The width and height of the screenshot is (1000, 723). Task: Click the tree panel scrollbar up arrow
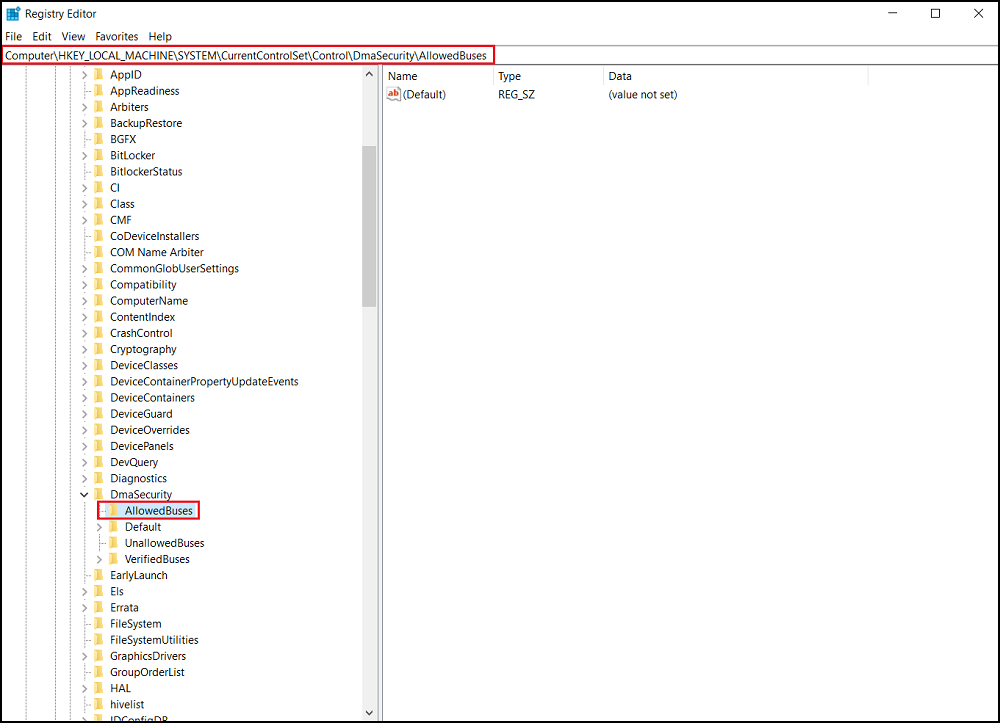tap(369, 72)
